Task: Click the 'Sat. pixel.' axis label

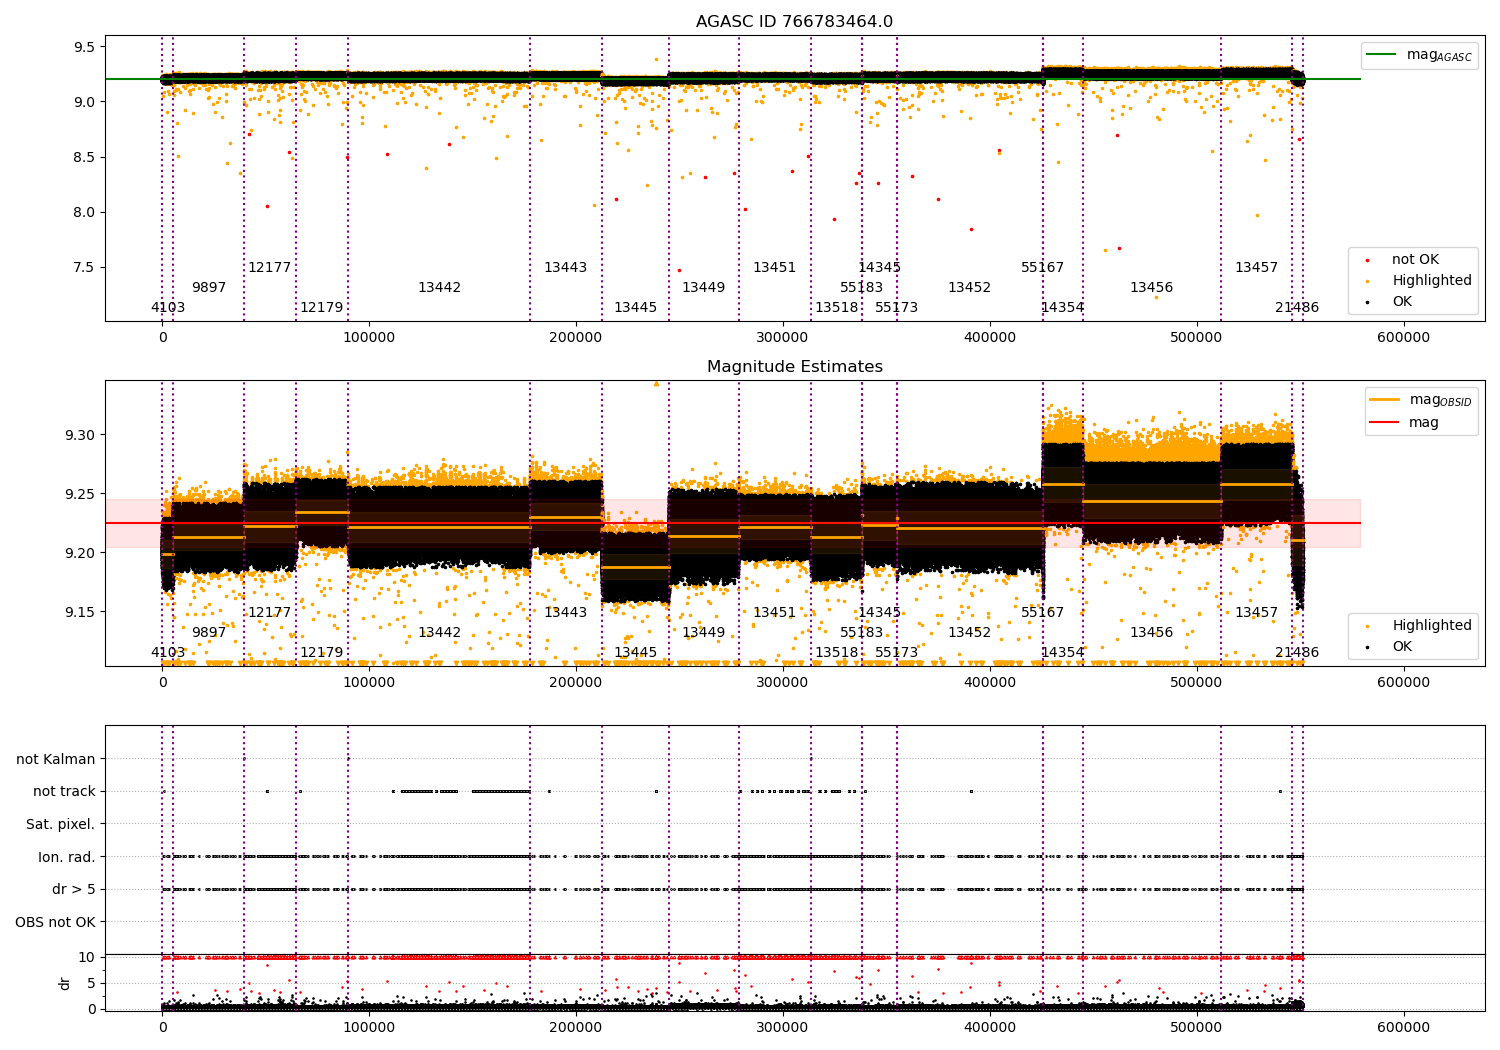Action: click(61, 824)
